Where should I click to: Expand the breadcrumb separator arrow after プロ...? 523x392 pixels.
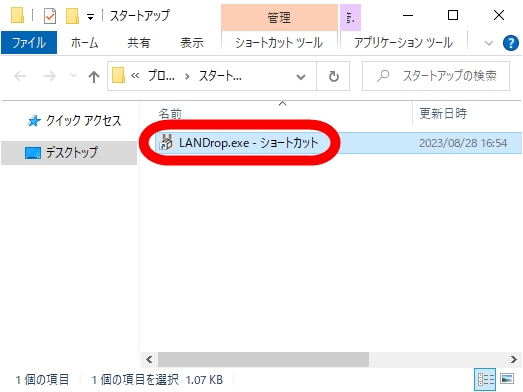pos(187,76)
